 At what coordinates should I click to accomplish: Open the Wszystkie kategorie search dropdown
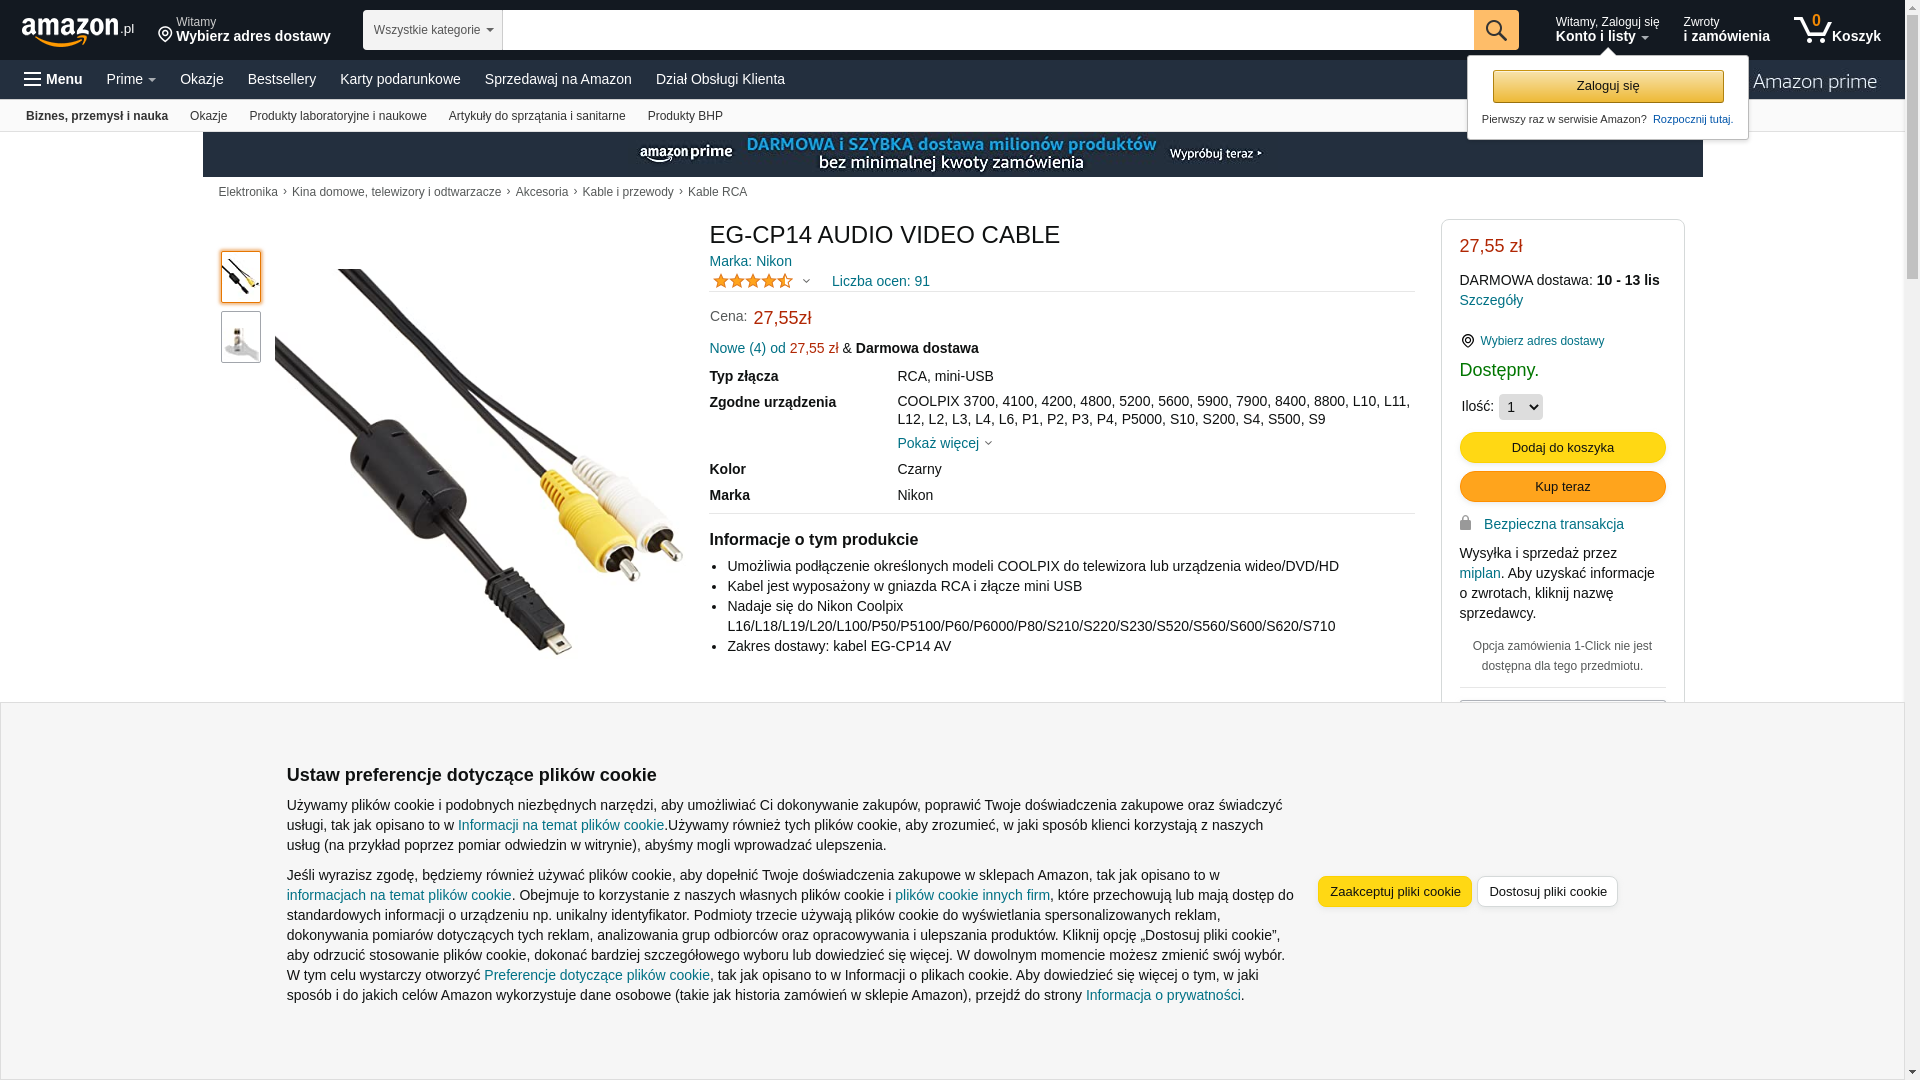(x=433, y=30)
